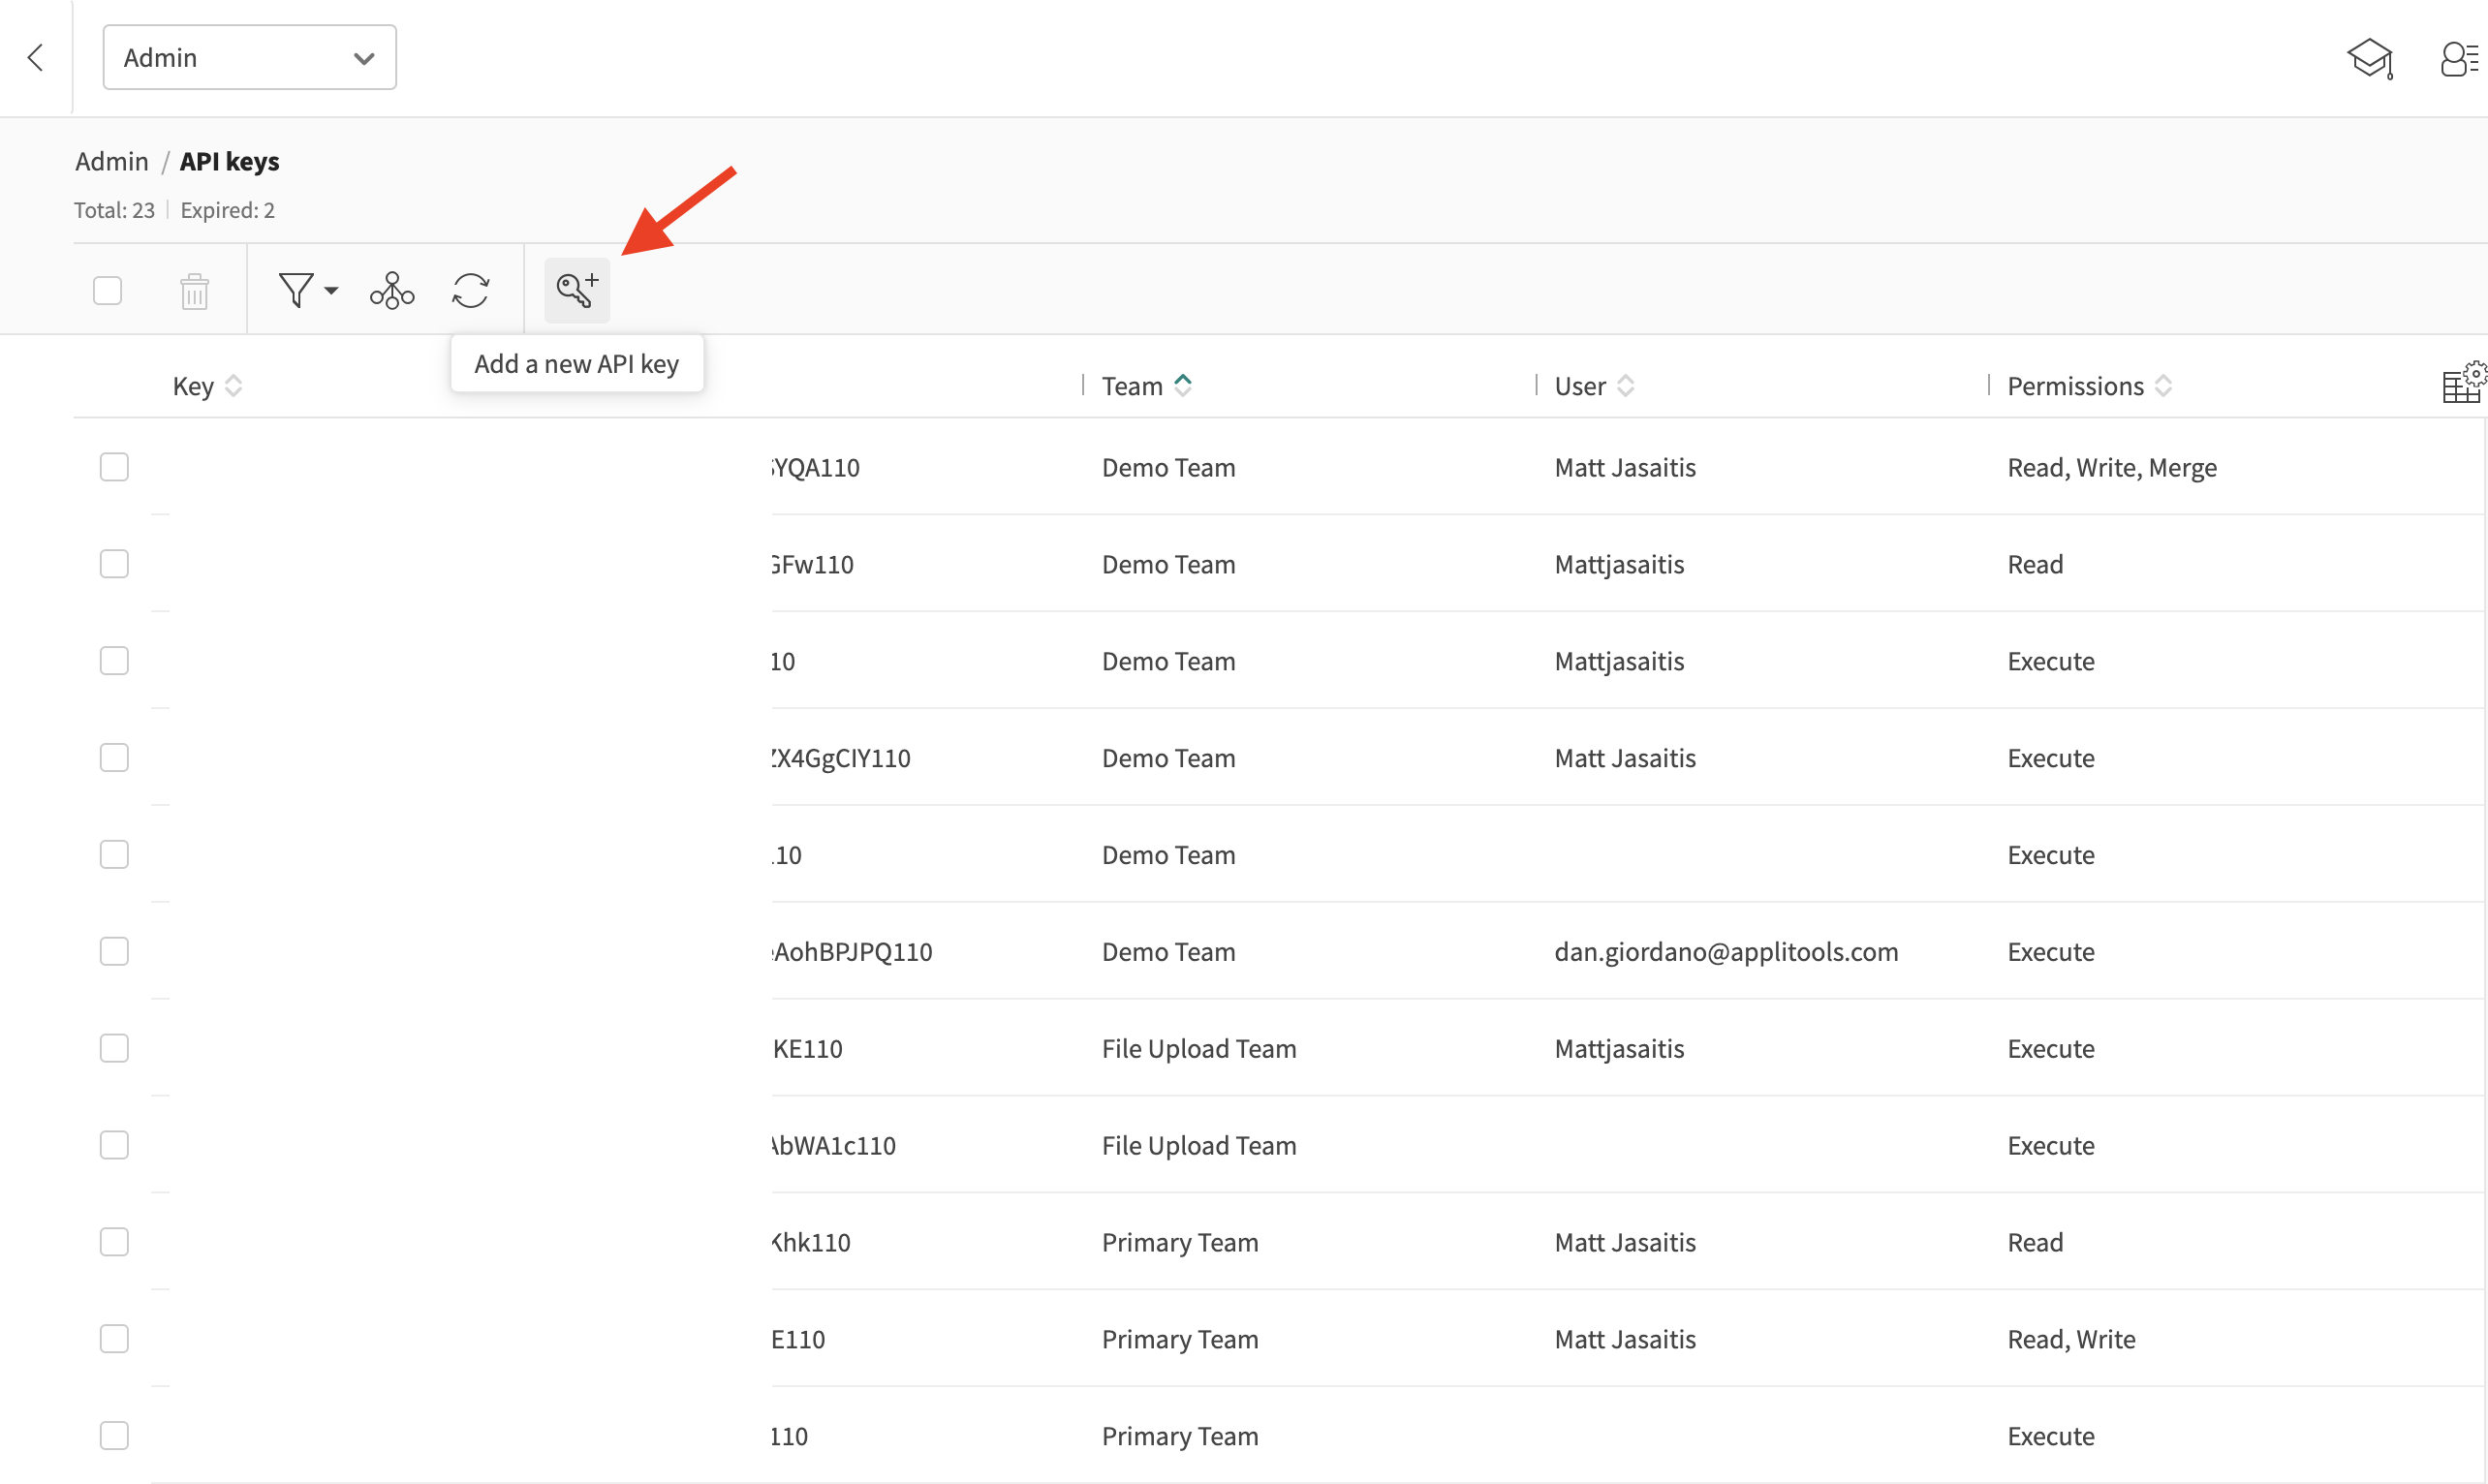Click the Total: 23 counter
This screenshot has width=2488, height=1484.
pyautogui.click(x=114, y=210)
